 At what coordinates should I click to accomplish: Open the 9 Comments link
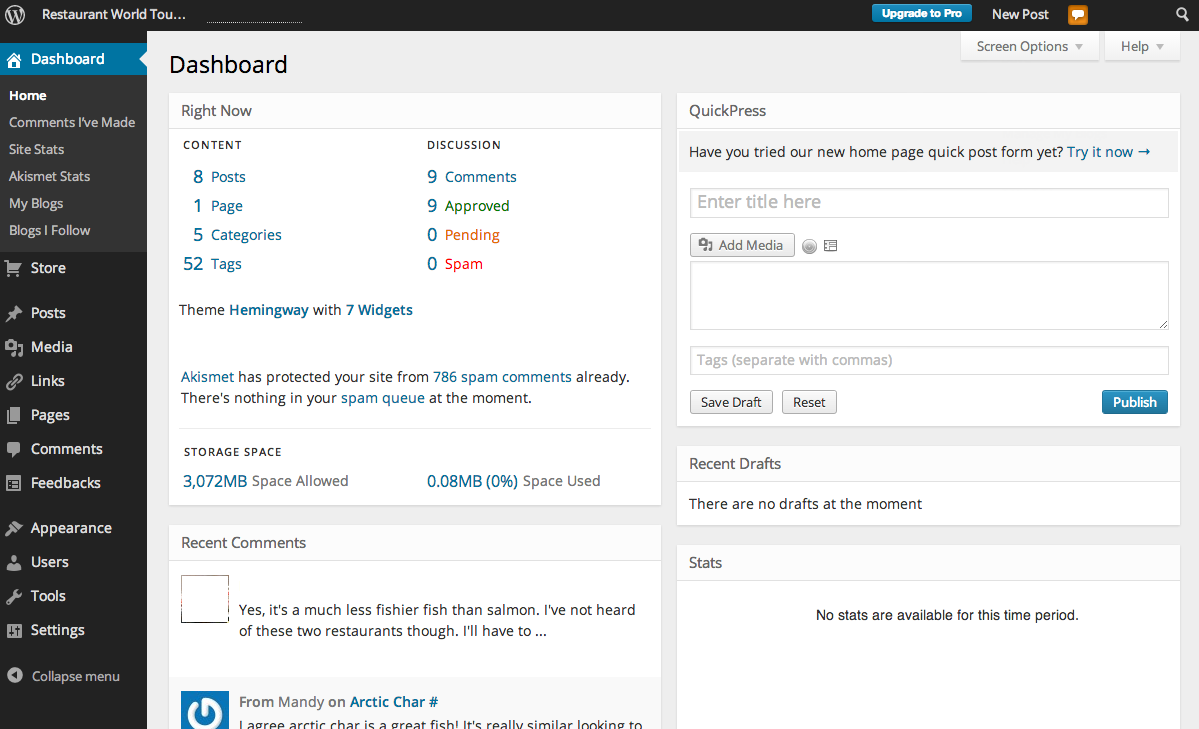(472, 177)
